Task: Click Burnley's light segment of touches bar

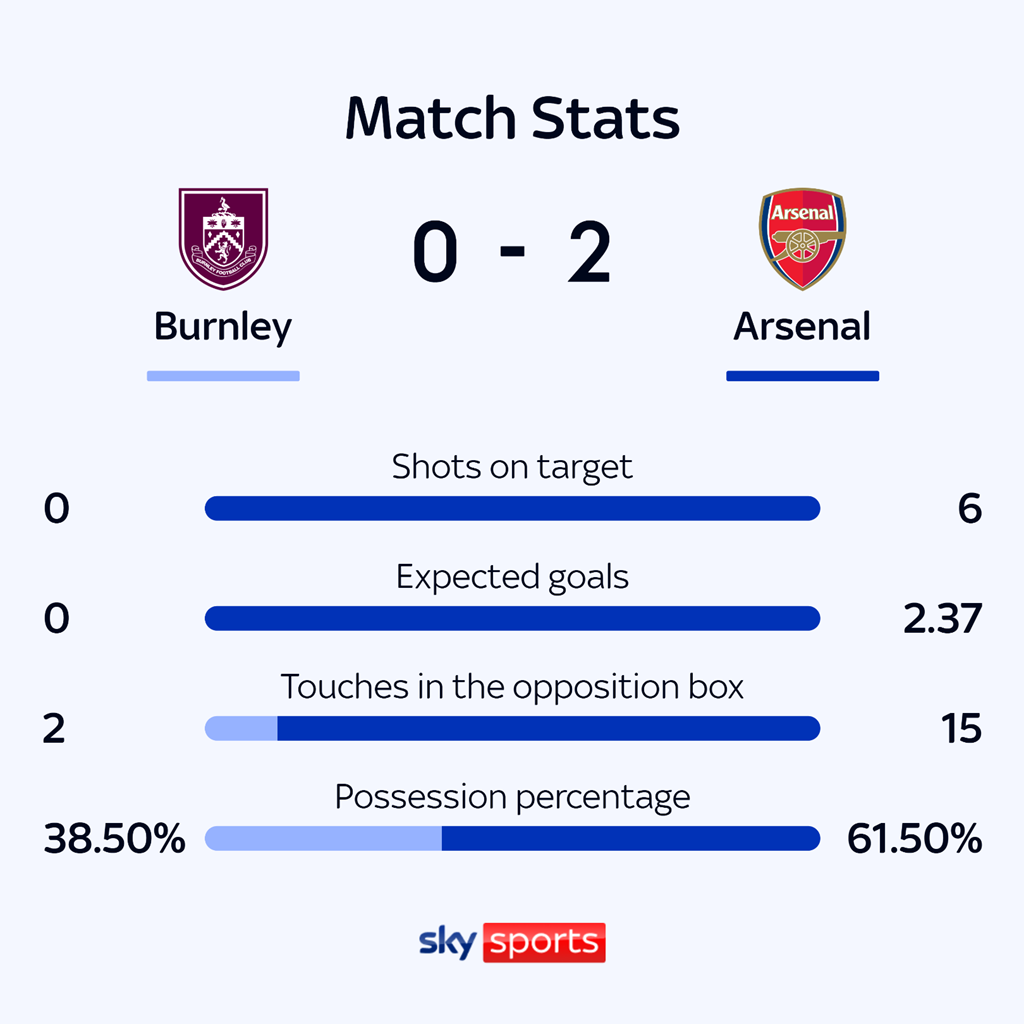Action: click(242, 729)
